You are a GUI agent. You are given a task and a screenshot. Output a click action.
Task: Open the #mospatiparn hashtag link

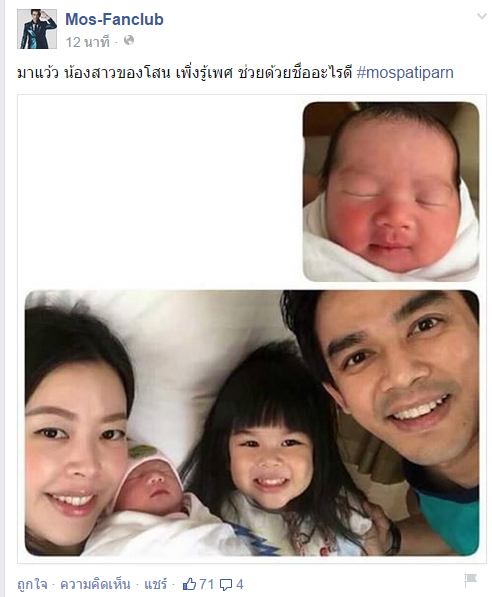coord(405,72)
